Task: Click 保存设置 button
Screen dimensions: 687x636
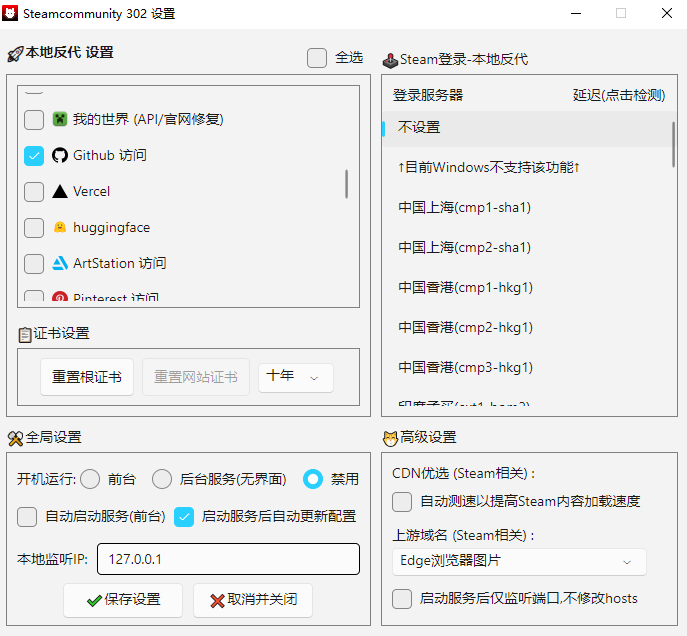Action: tap(123, 600)
